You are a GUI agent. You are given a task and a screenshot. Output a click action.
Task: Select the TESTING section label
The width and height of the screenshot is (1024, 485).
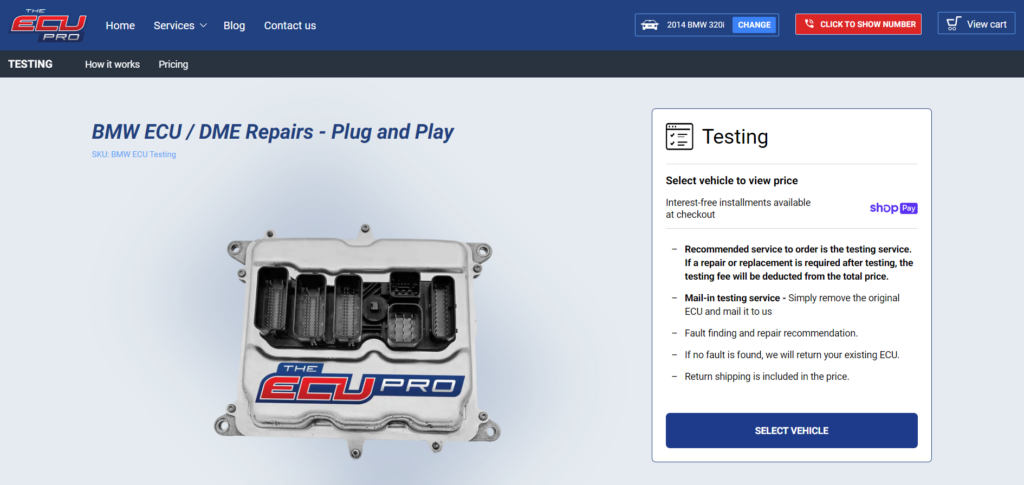coord(30,64)
